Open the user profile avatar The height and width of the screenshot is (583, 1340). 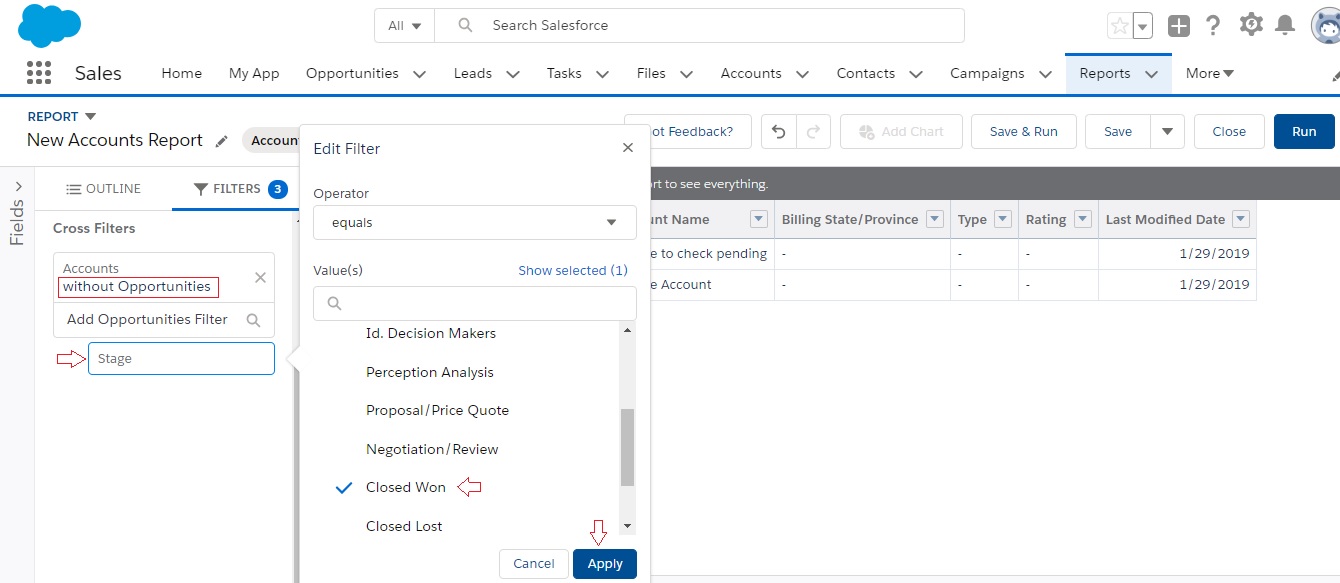click(1326, 26)
